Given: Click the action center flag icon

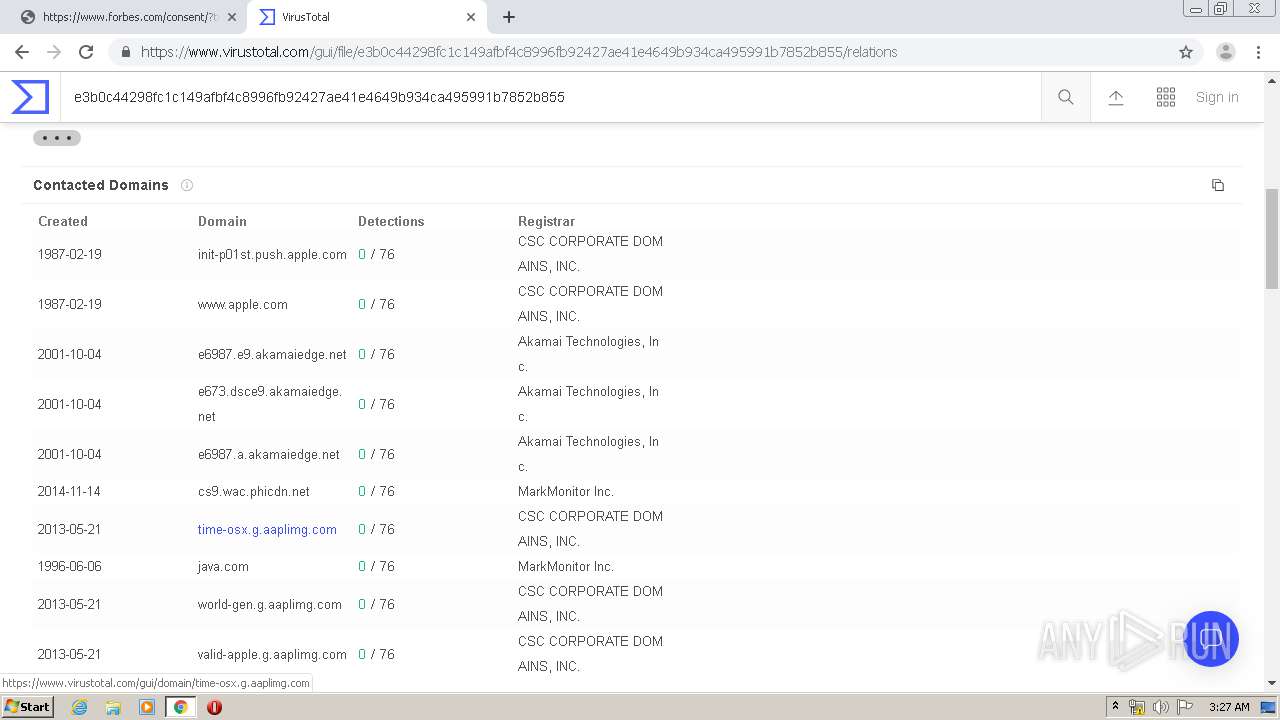Looking at the screenshot, I should click(1184, 707).
